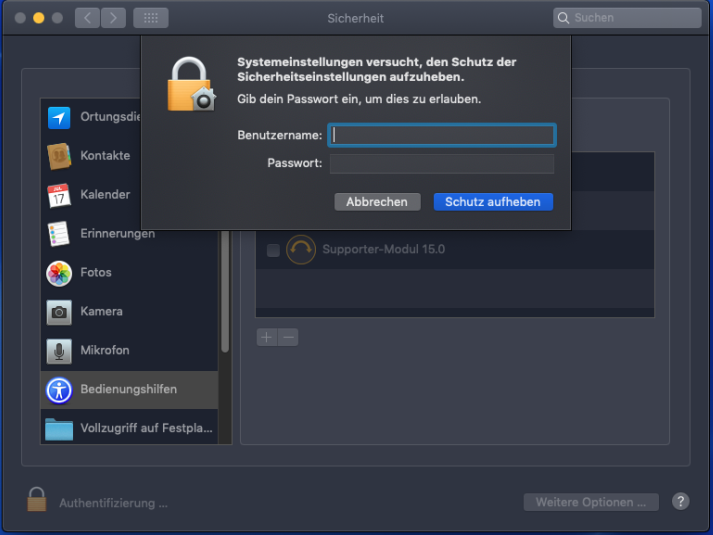This screenshot has height=535, width=713.
Task: Show all preferences grid button
Action: [150, 18]
